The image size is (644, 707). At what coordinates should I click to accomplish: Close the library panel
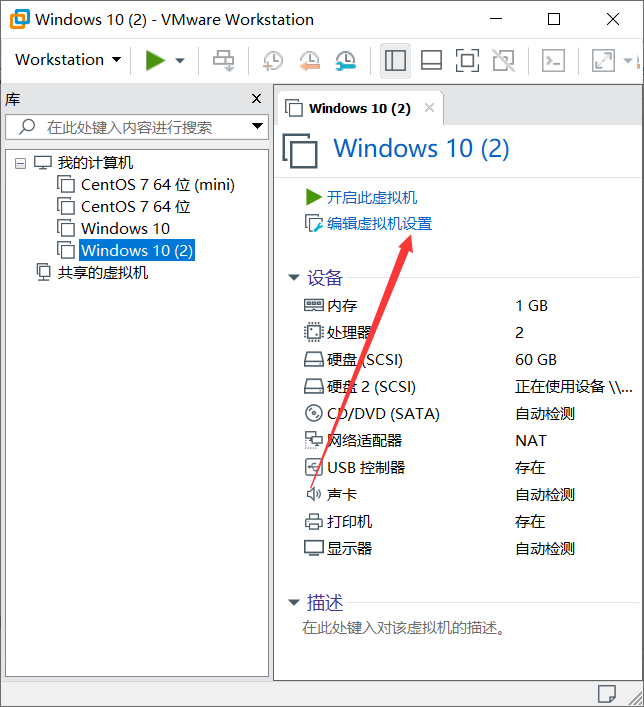coord(256,98)
